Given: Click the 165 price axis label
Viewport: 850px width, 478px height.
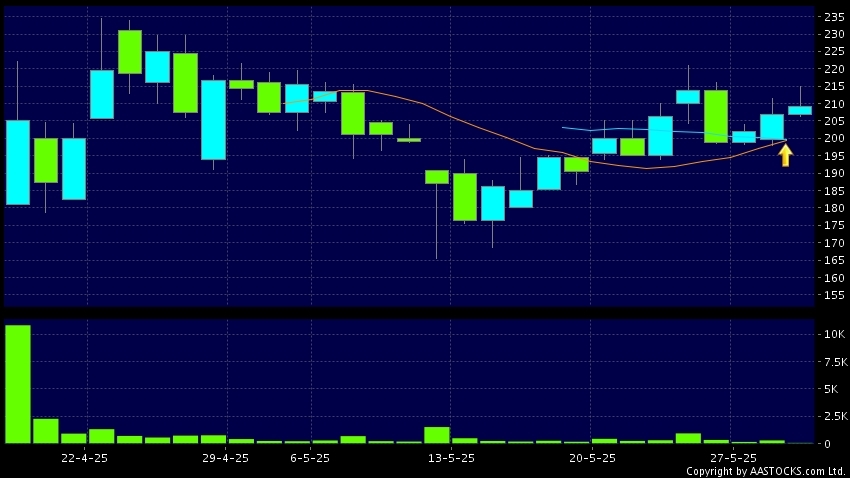Looking at the screenshot, I should click(x=834, y=260).
